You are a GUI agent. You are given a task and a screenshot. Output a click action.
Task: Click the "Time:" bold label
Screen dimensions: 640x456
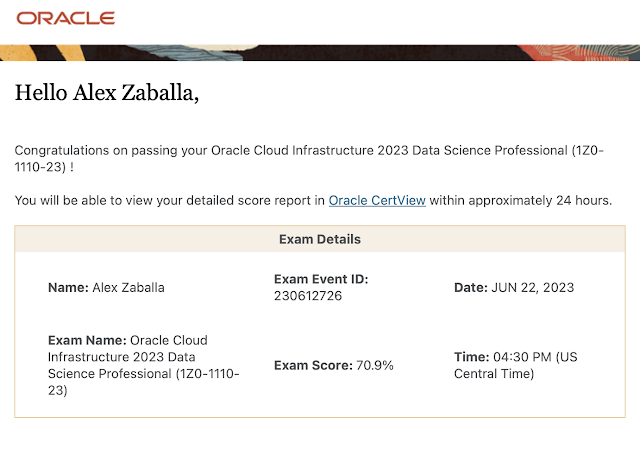point(471,357)
